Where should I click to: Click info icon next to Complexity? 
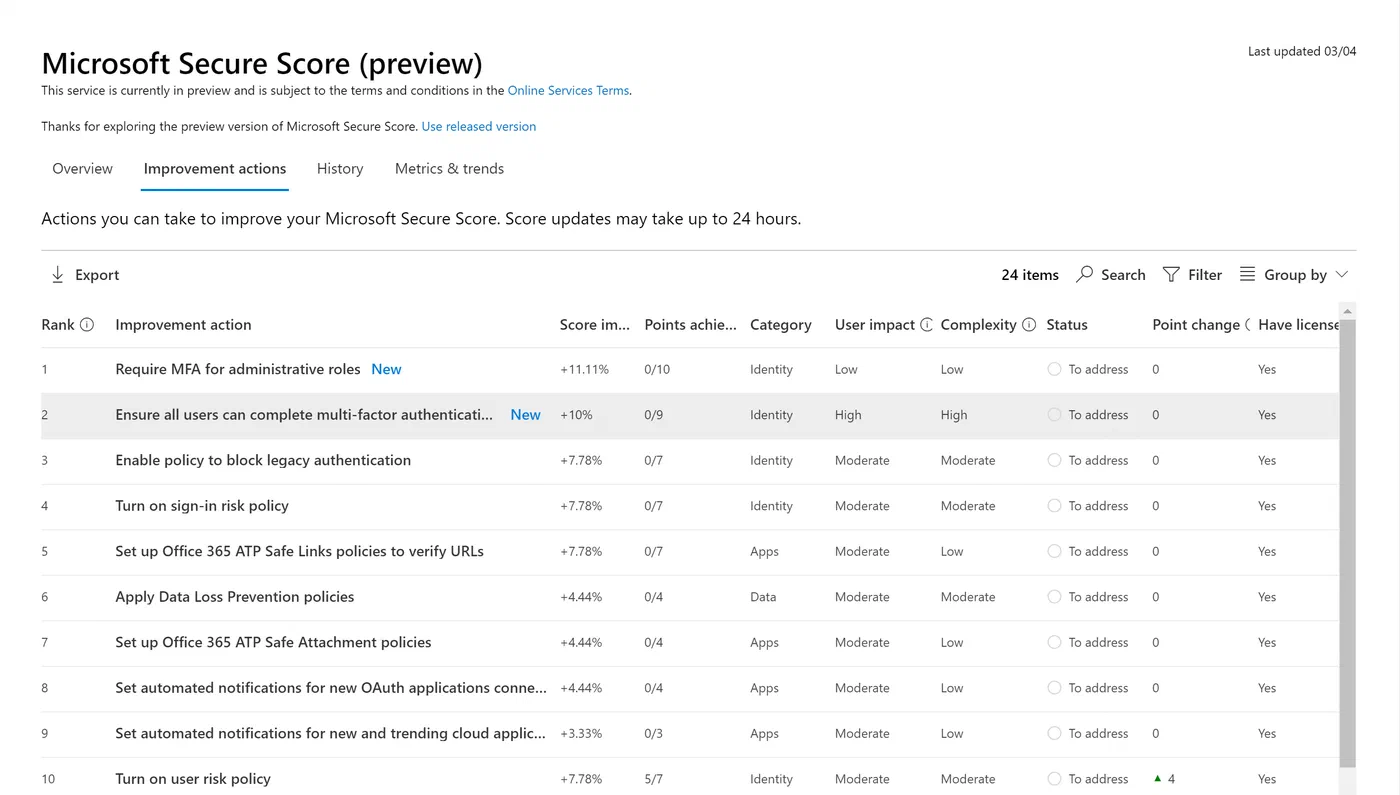click(1029, 324)
